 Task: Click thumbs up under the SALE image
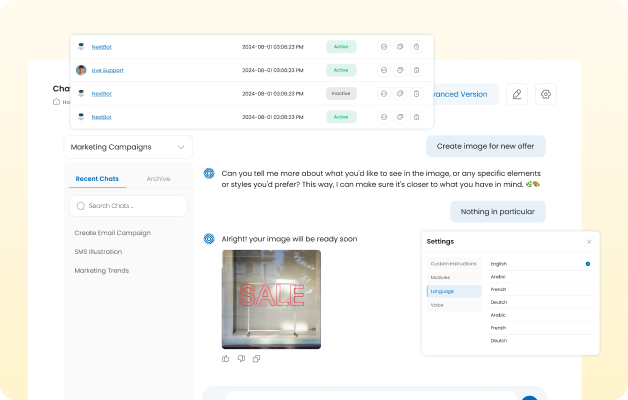click(226, 358)
